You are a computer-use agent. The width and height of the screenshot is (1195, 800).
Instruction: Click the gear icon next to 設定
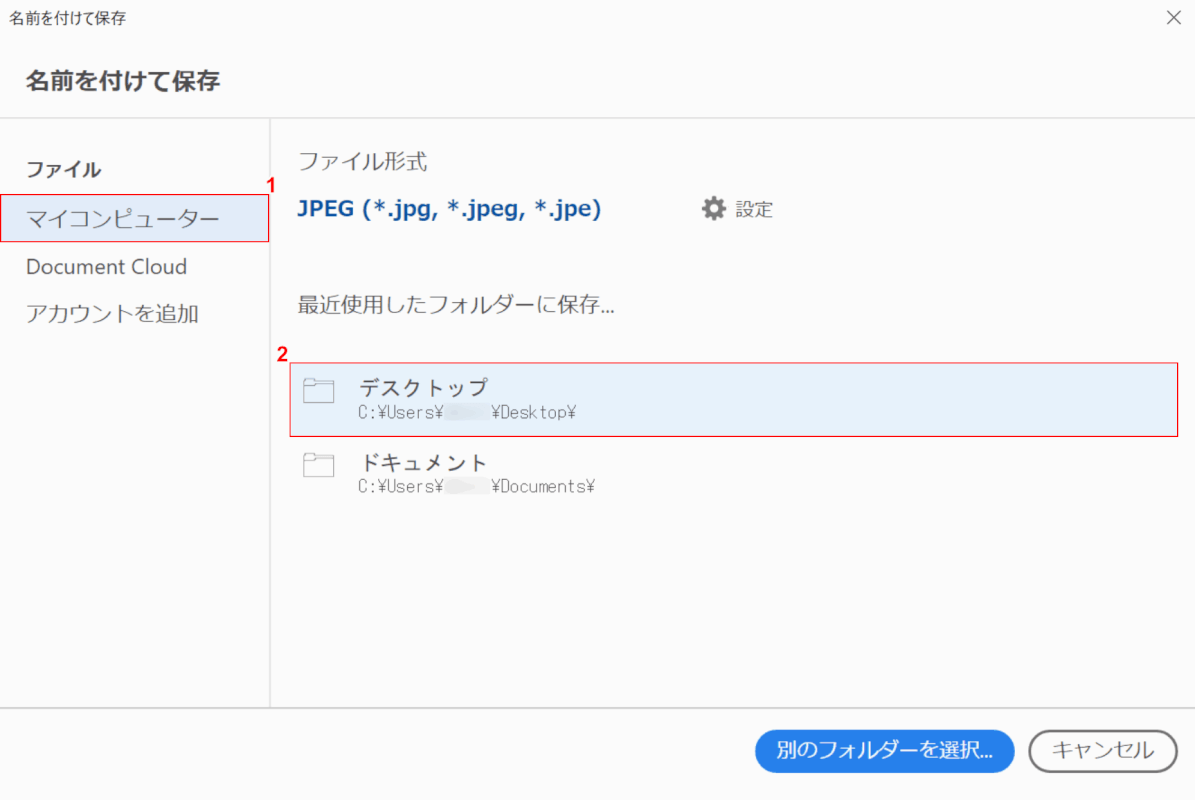tap(713, 209)
